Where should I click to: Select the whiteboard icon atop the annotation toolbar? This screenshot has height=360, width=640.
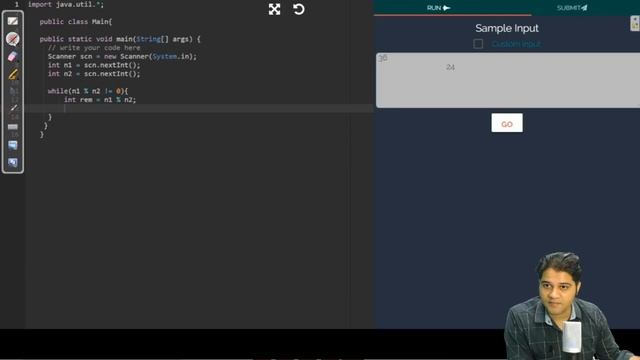(13, 21)
